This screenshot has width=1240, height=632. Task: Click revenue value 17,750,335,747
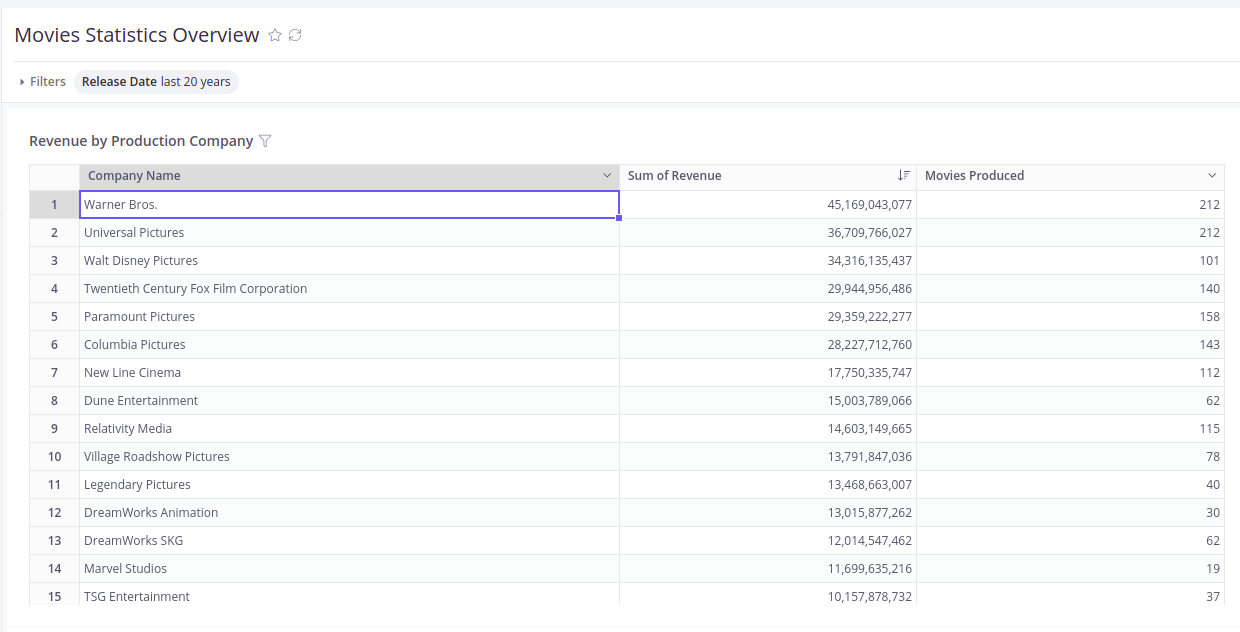click(x=768, y=372)
